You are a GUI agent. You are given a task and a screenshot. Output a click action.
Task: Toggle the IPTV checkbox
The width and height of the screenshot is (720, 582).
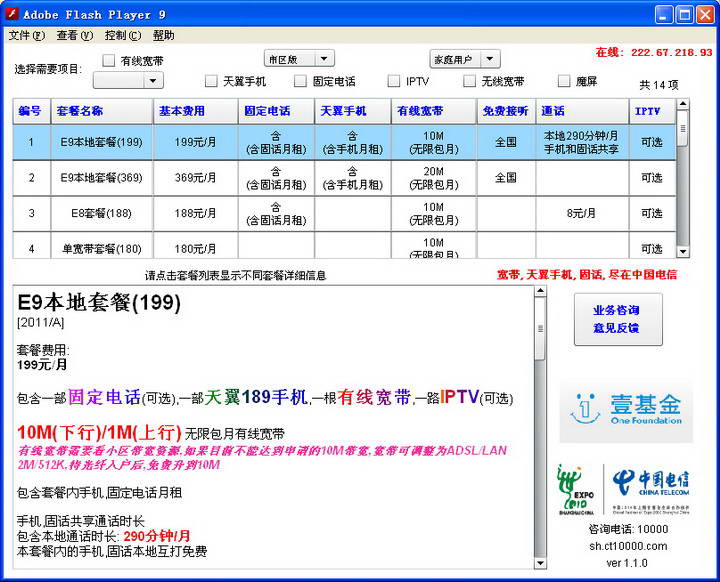(394, 81)
